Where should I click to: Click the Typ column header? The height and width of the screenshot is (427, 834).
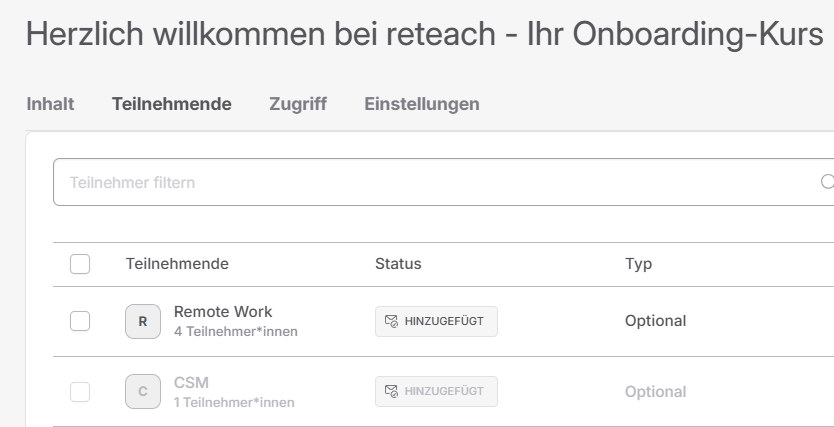tap(638, 264)
